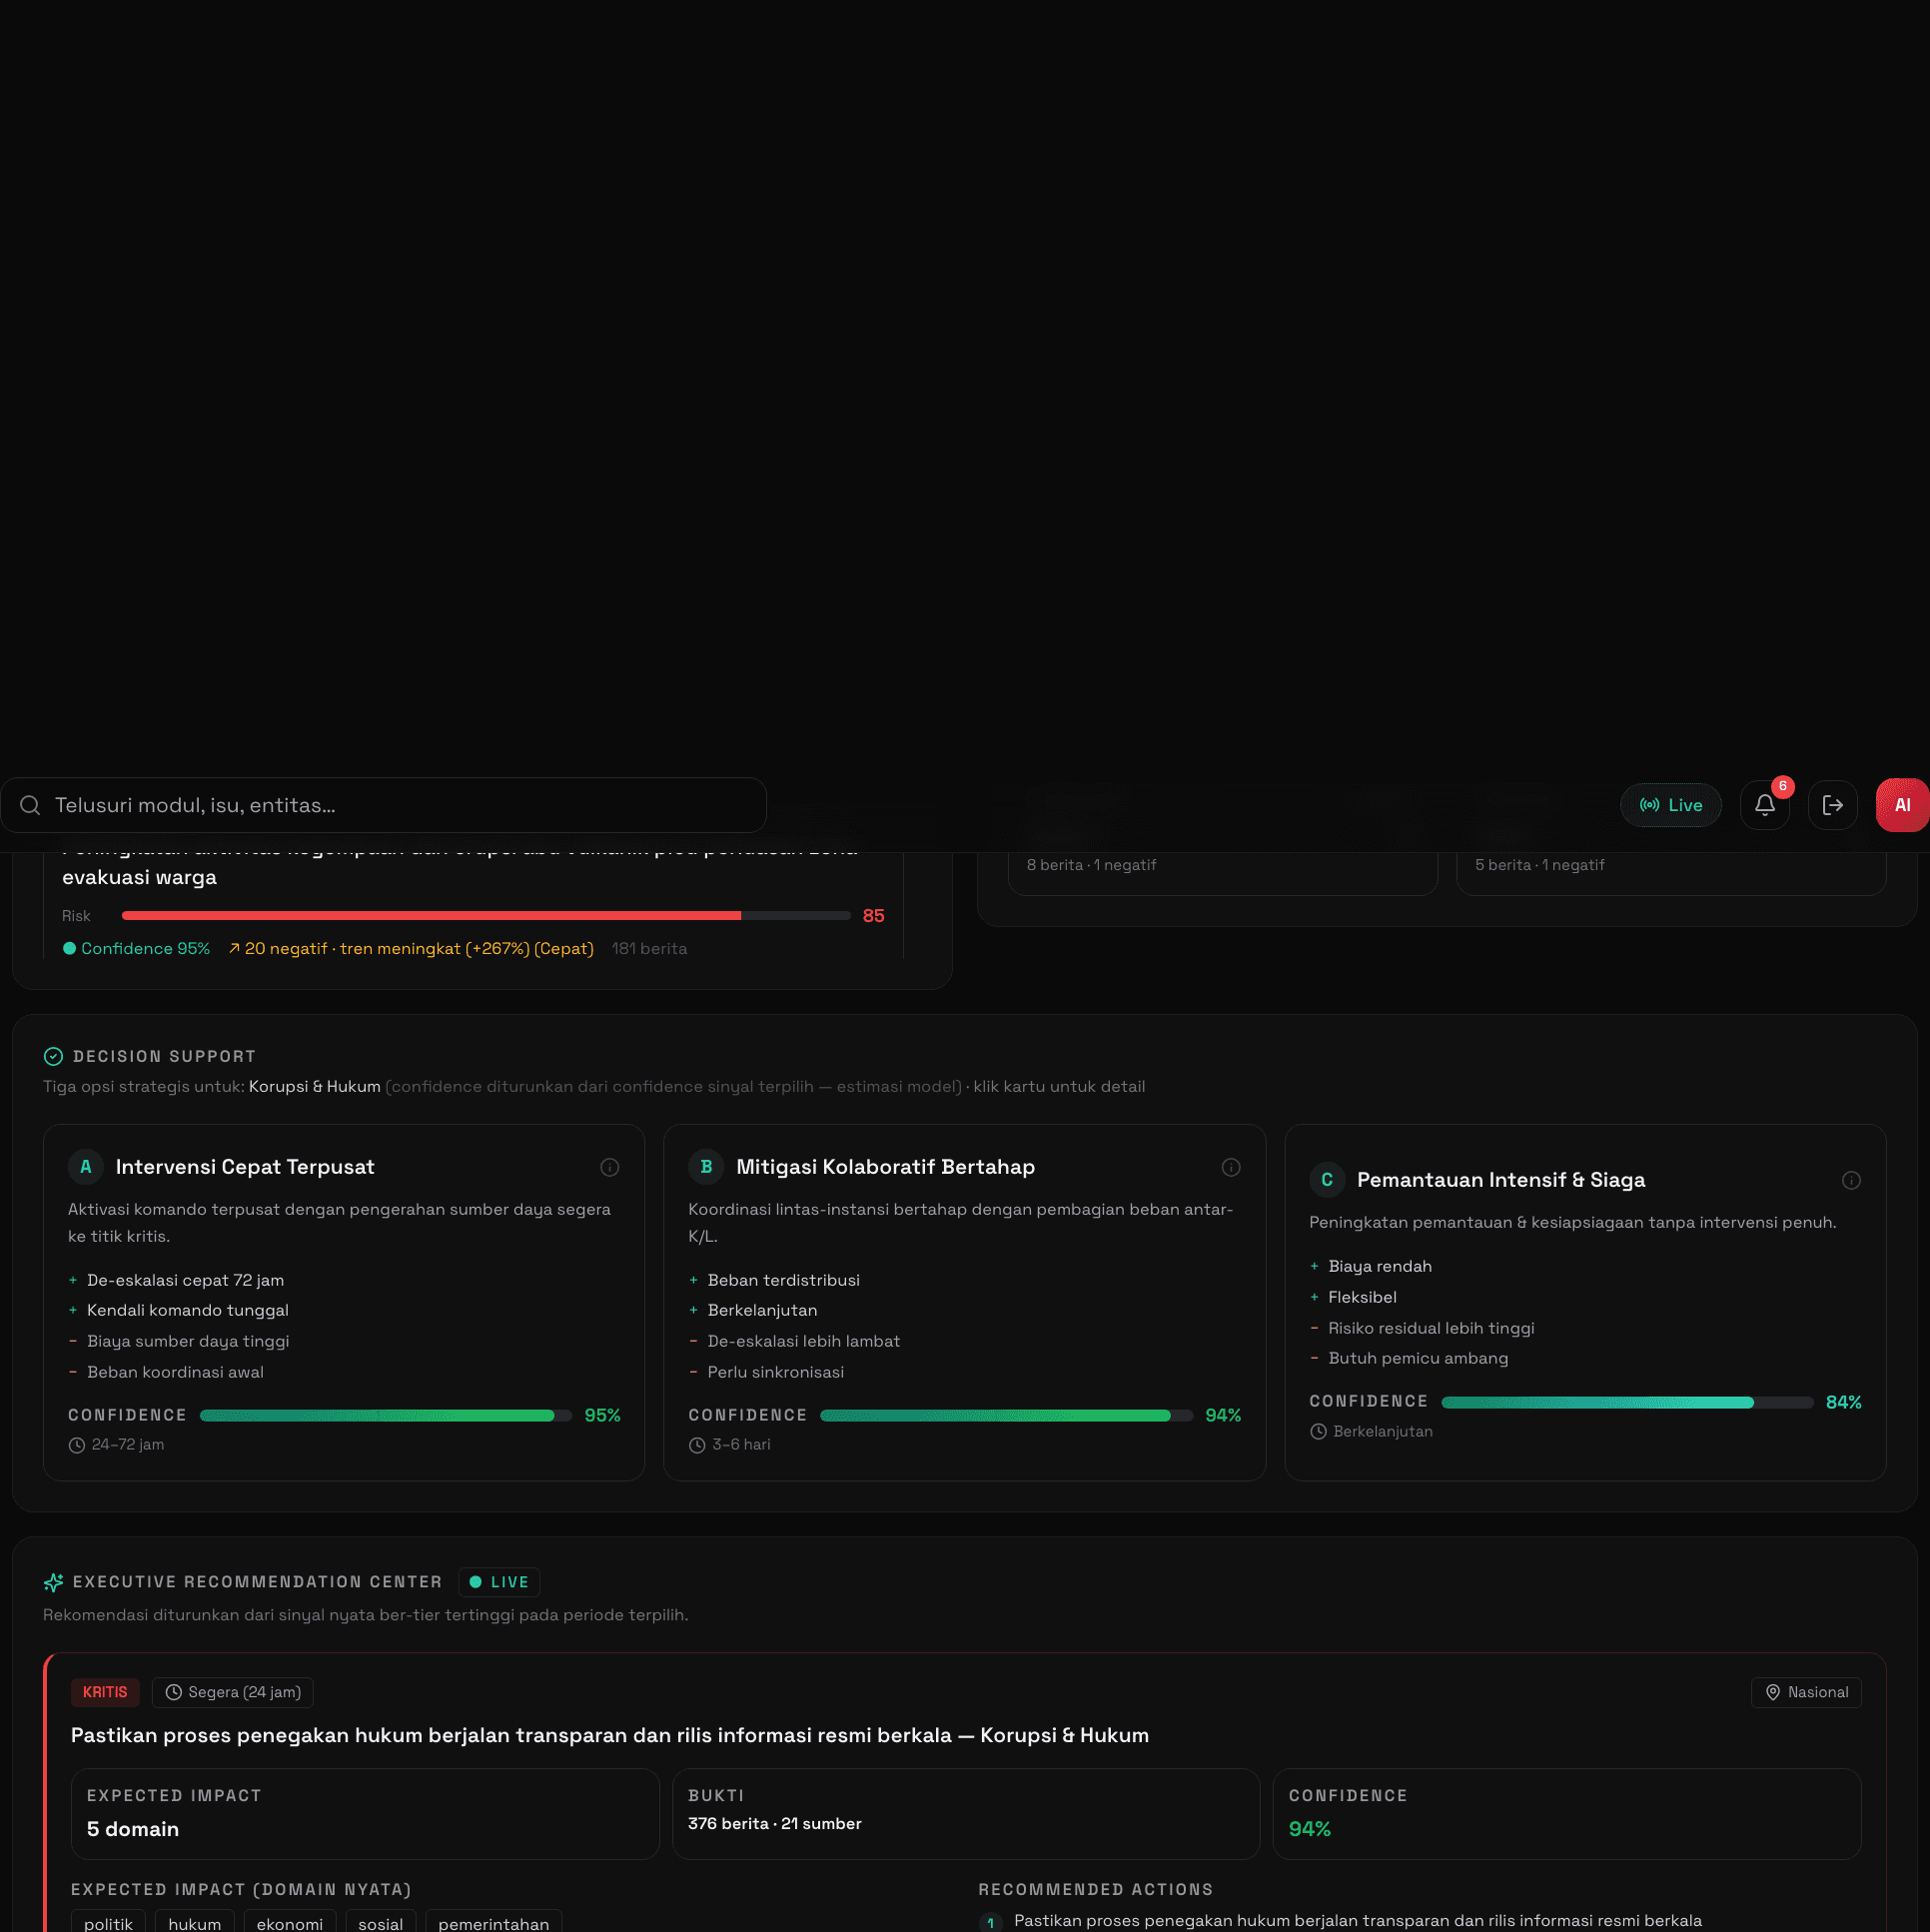1930x1932 pixels.
Task: Open info icon on Pemantauan Intensif & Siaga card
Action: [x=1851, y=1180]
